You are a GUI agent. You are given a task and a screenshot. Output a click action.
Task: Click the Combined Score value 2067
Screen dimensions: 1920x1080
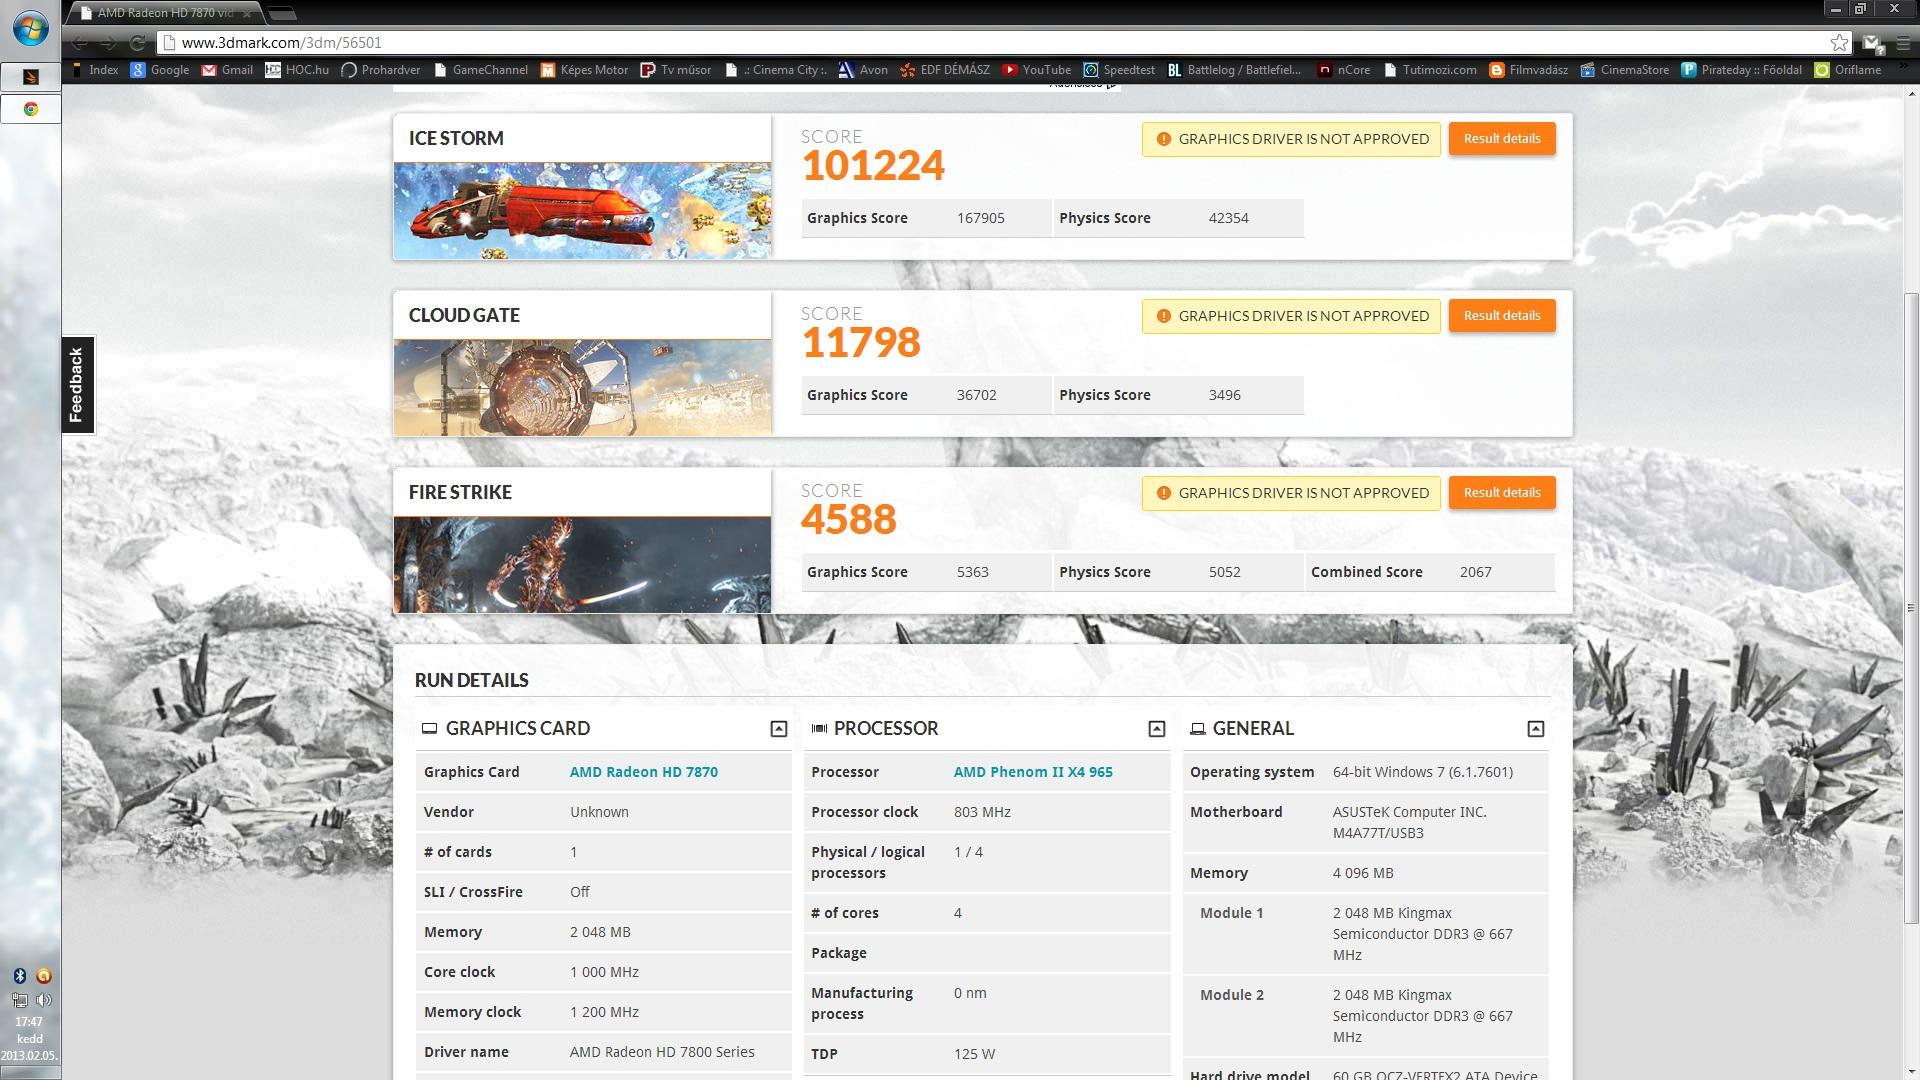point(1476,572)
